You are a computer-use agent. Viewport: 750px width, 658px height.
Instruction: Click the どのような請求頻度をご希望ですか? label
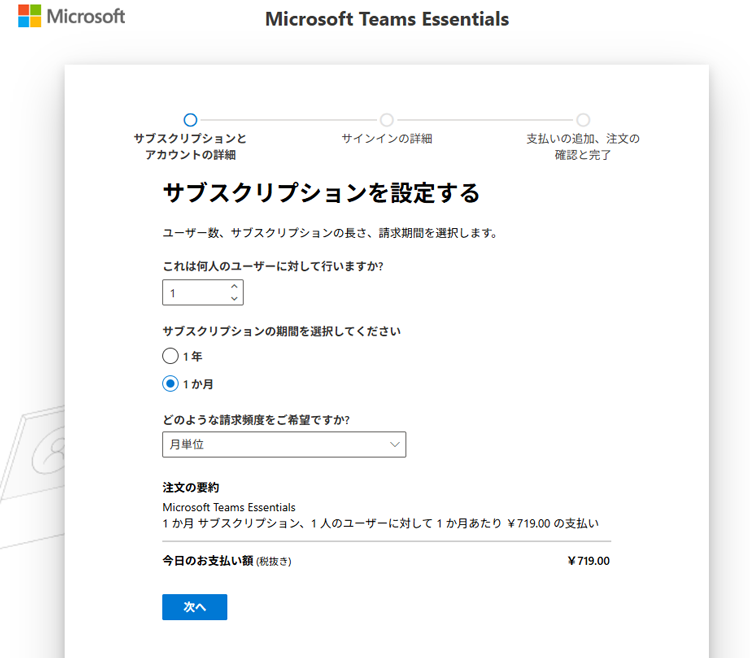click(256, 420)
